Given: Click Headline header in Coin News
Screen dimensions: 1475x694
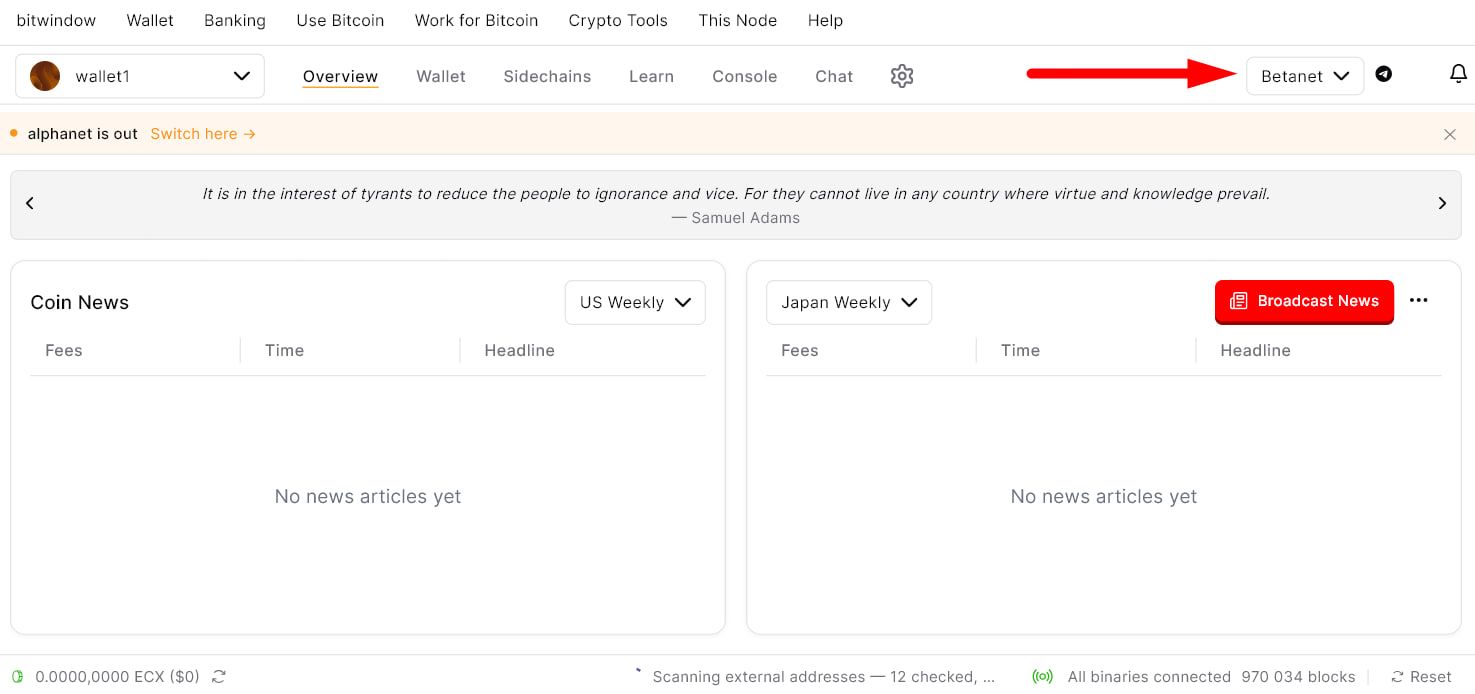Looking at the screenshot, I should tap(519, 350).
